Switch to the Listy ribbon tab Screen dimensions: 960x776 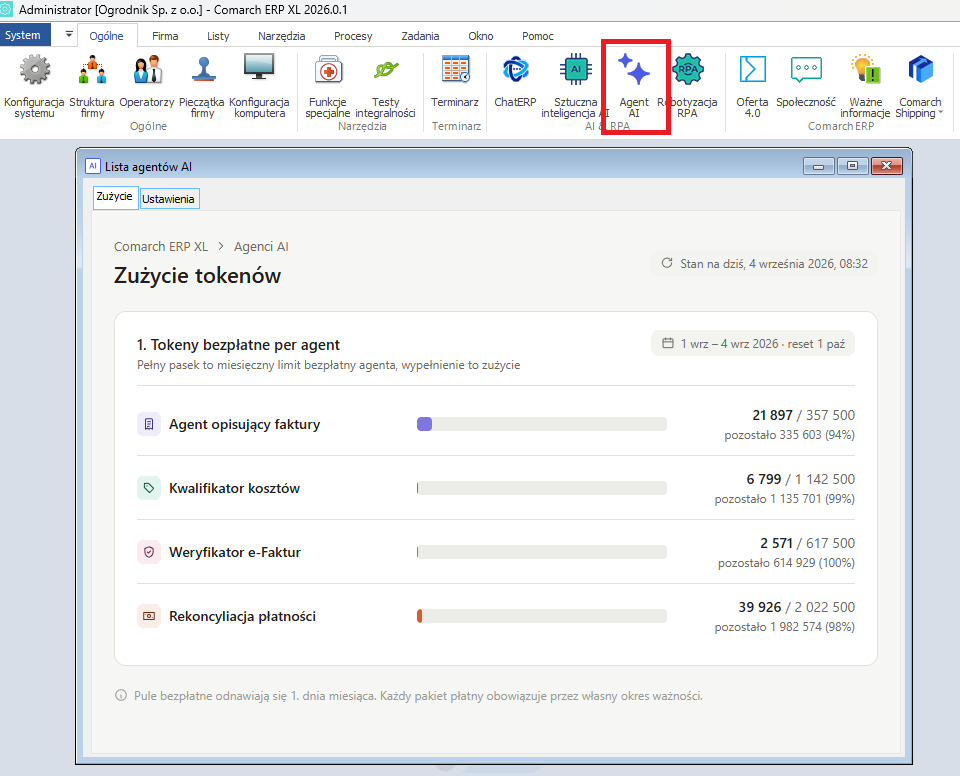(218, 36)
